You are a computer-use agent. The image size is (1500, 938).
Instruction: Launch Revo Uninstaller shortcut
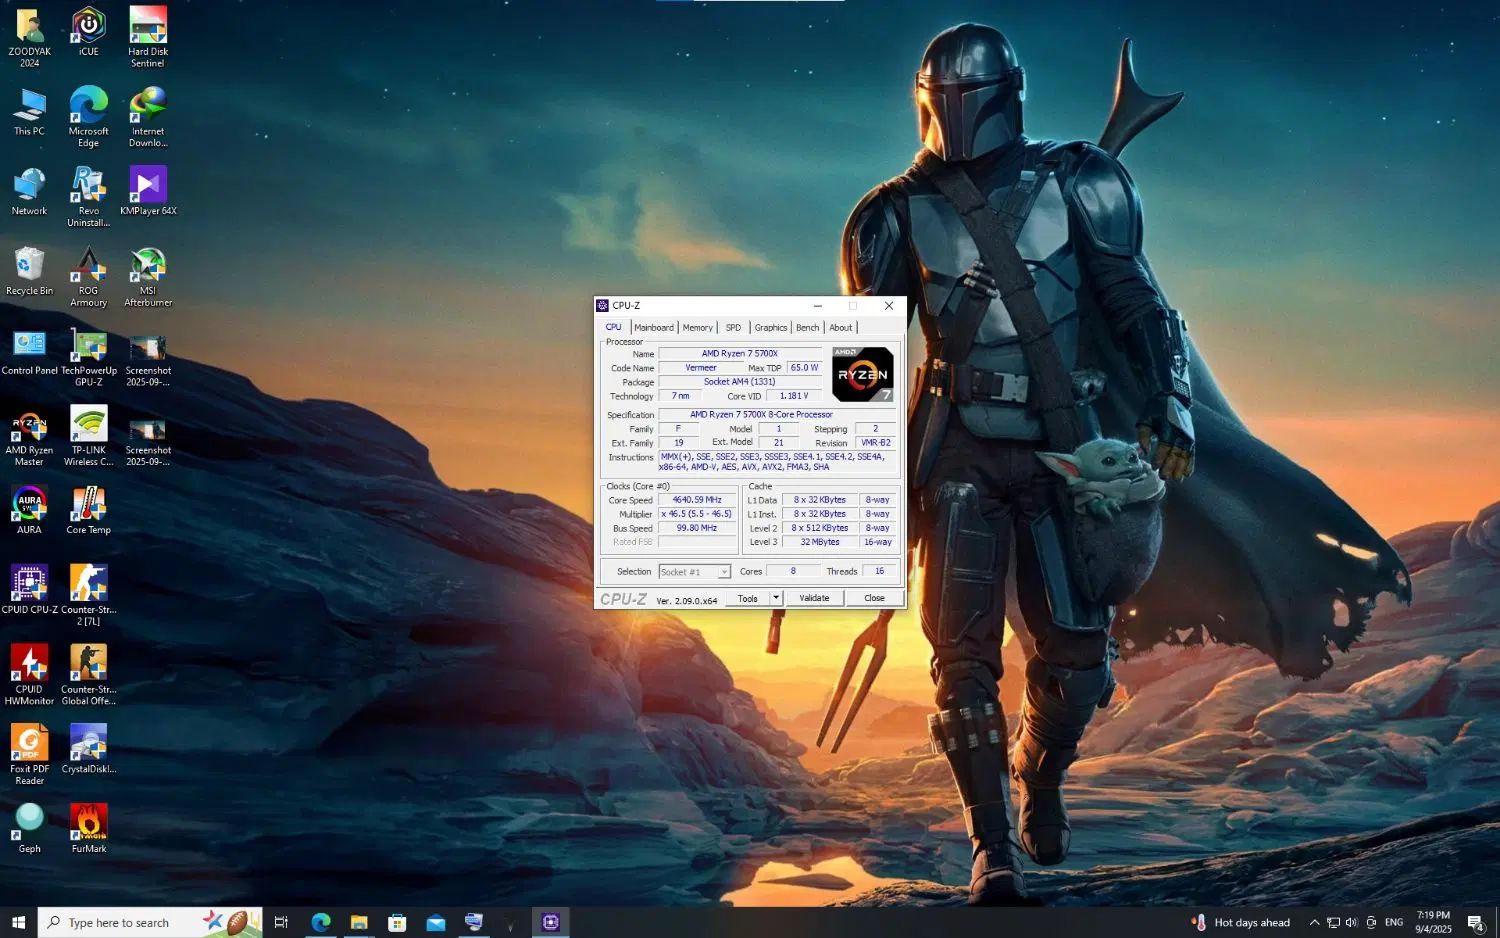coord(88,198)
